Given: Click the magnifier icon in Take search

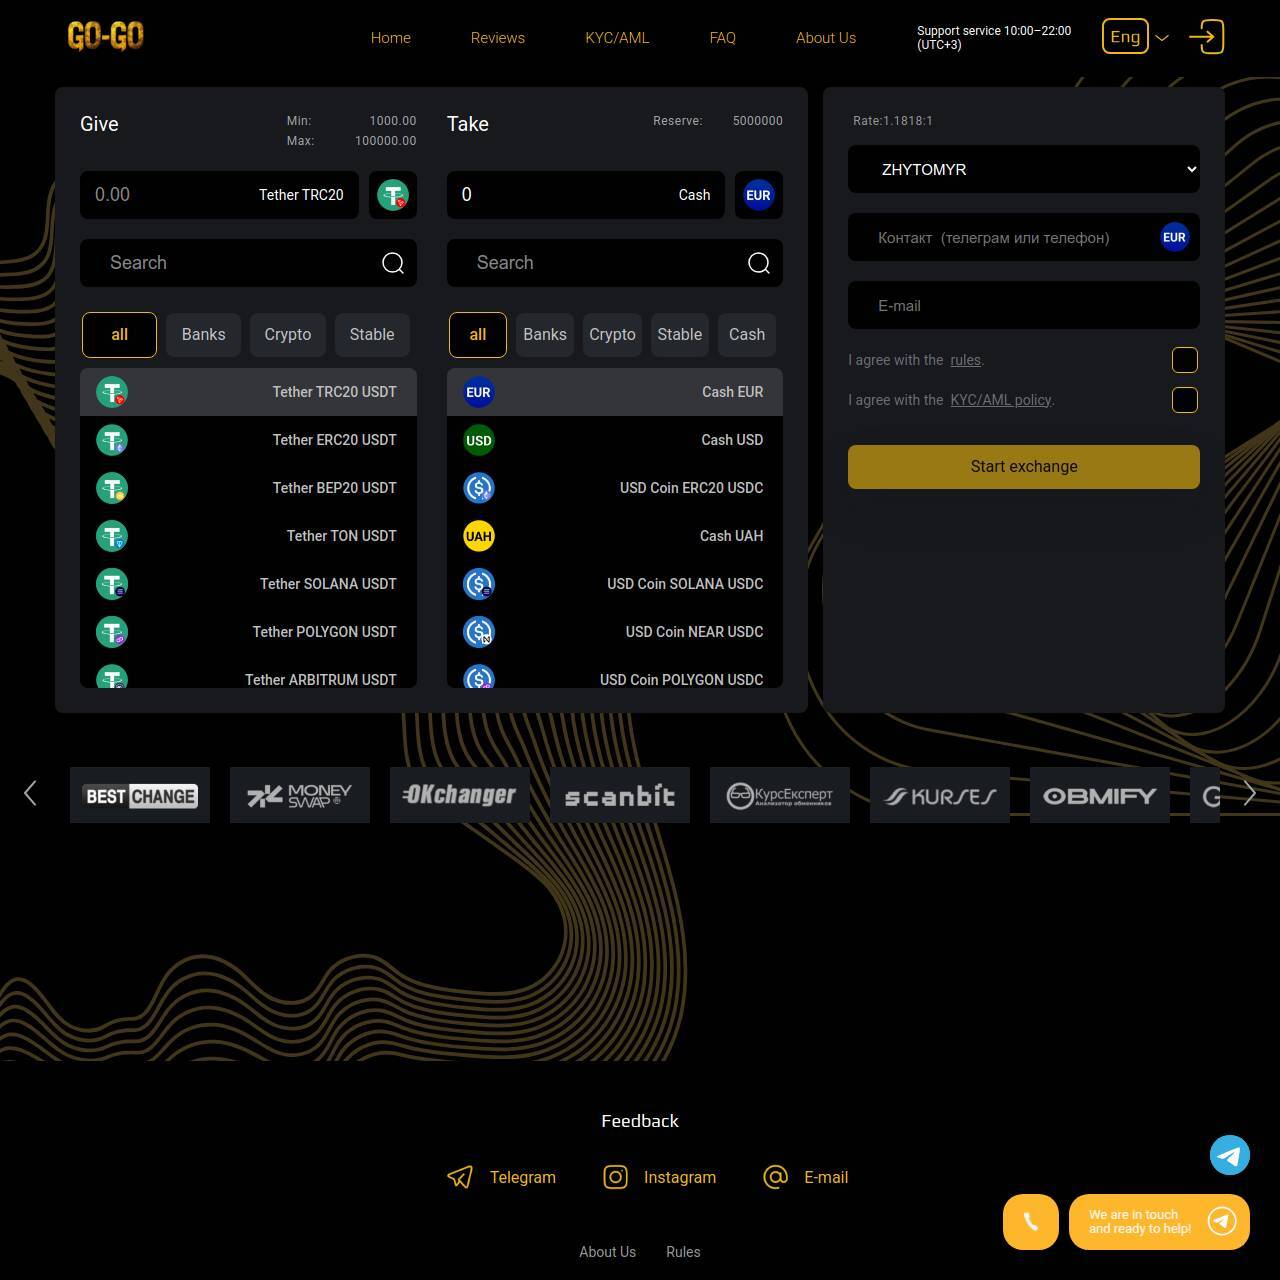Looking at the screenshot, I should click(x=759, y=263).
